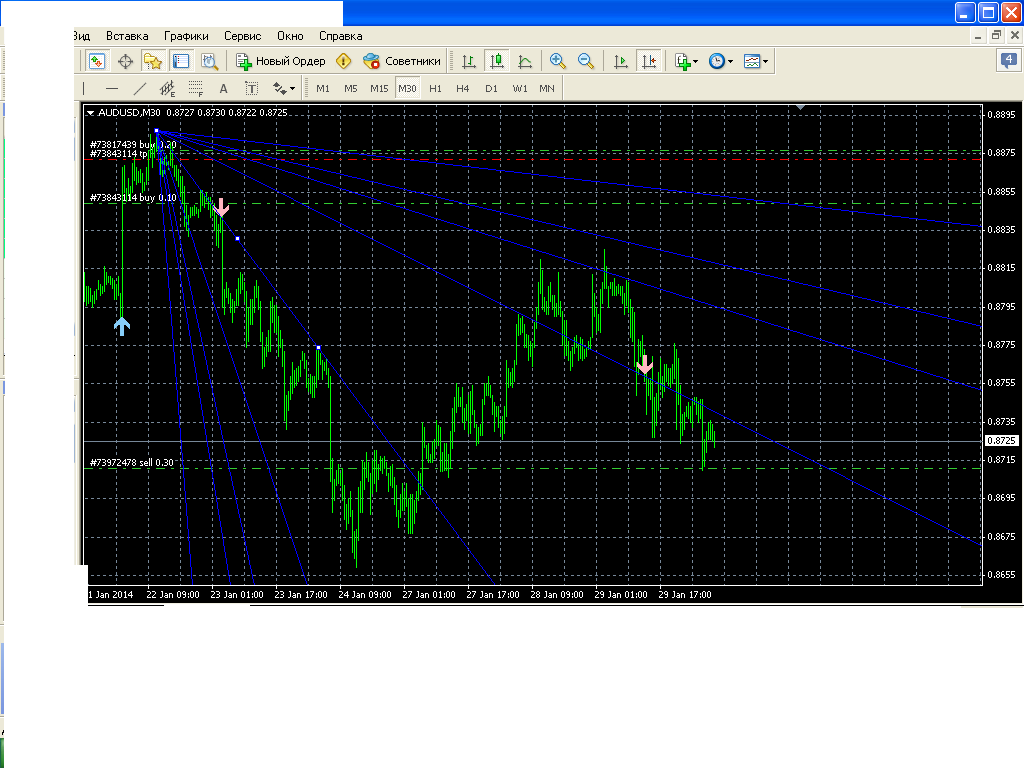Open the chart templates dropdown
Image resolution: width=1024 pixels, height=768 pixels.
pyautogui.click(x=757, y=61)
